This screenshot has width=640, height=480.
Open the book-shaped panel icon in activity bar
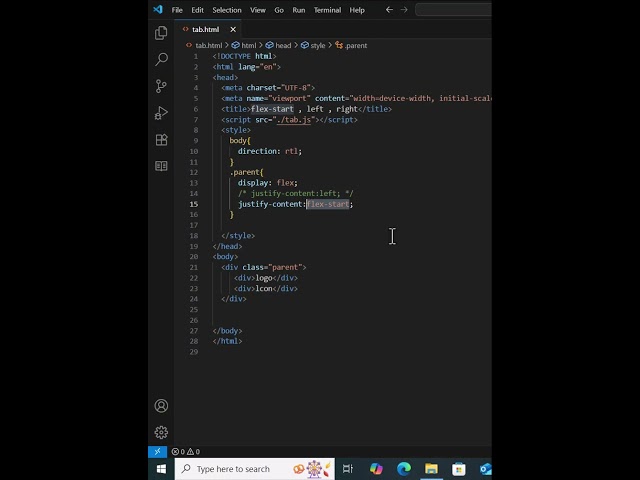[x=161, y=166]
